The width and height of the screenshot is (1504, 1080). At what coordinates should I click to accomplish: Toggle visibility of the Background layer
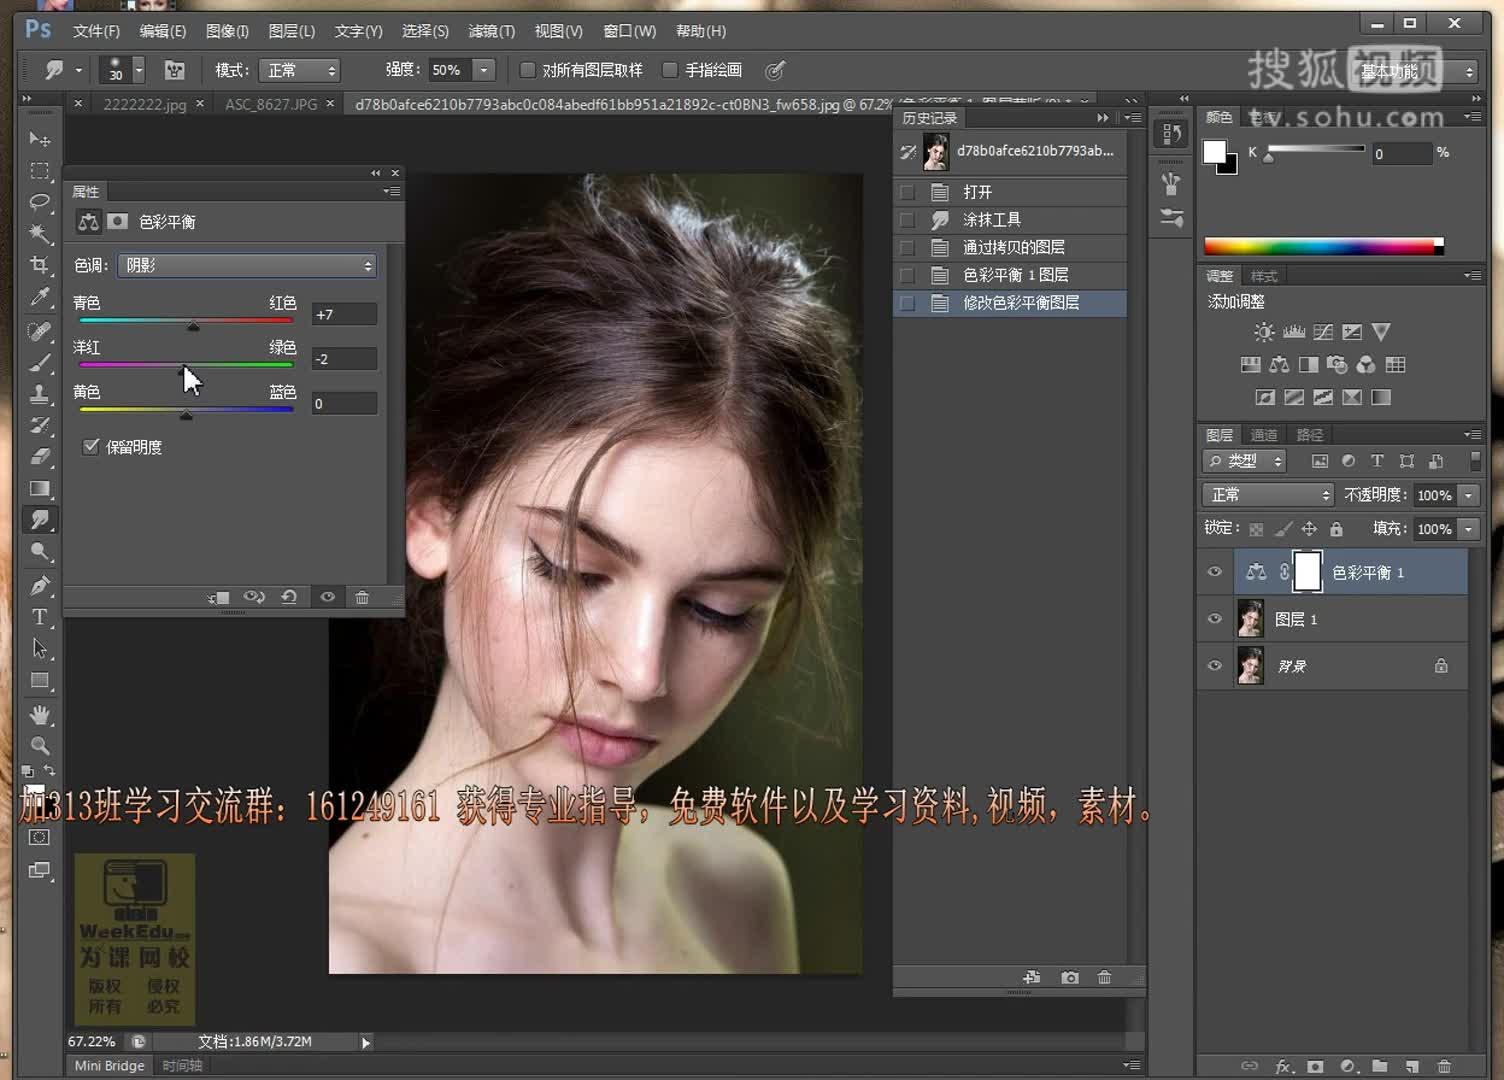coord(1213,665)
